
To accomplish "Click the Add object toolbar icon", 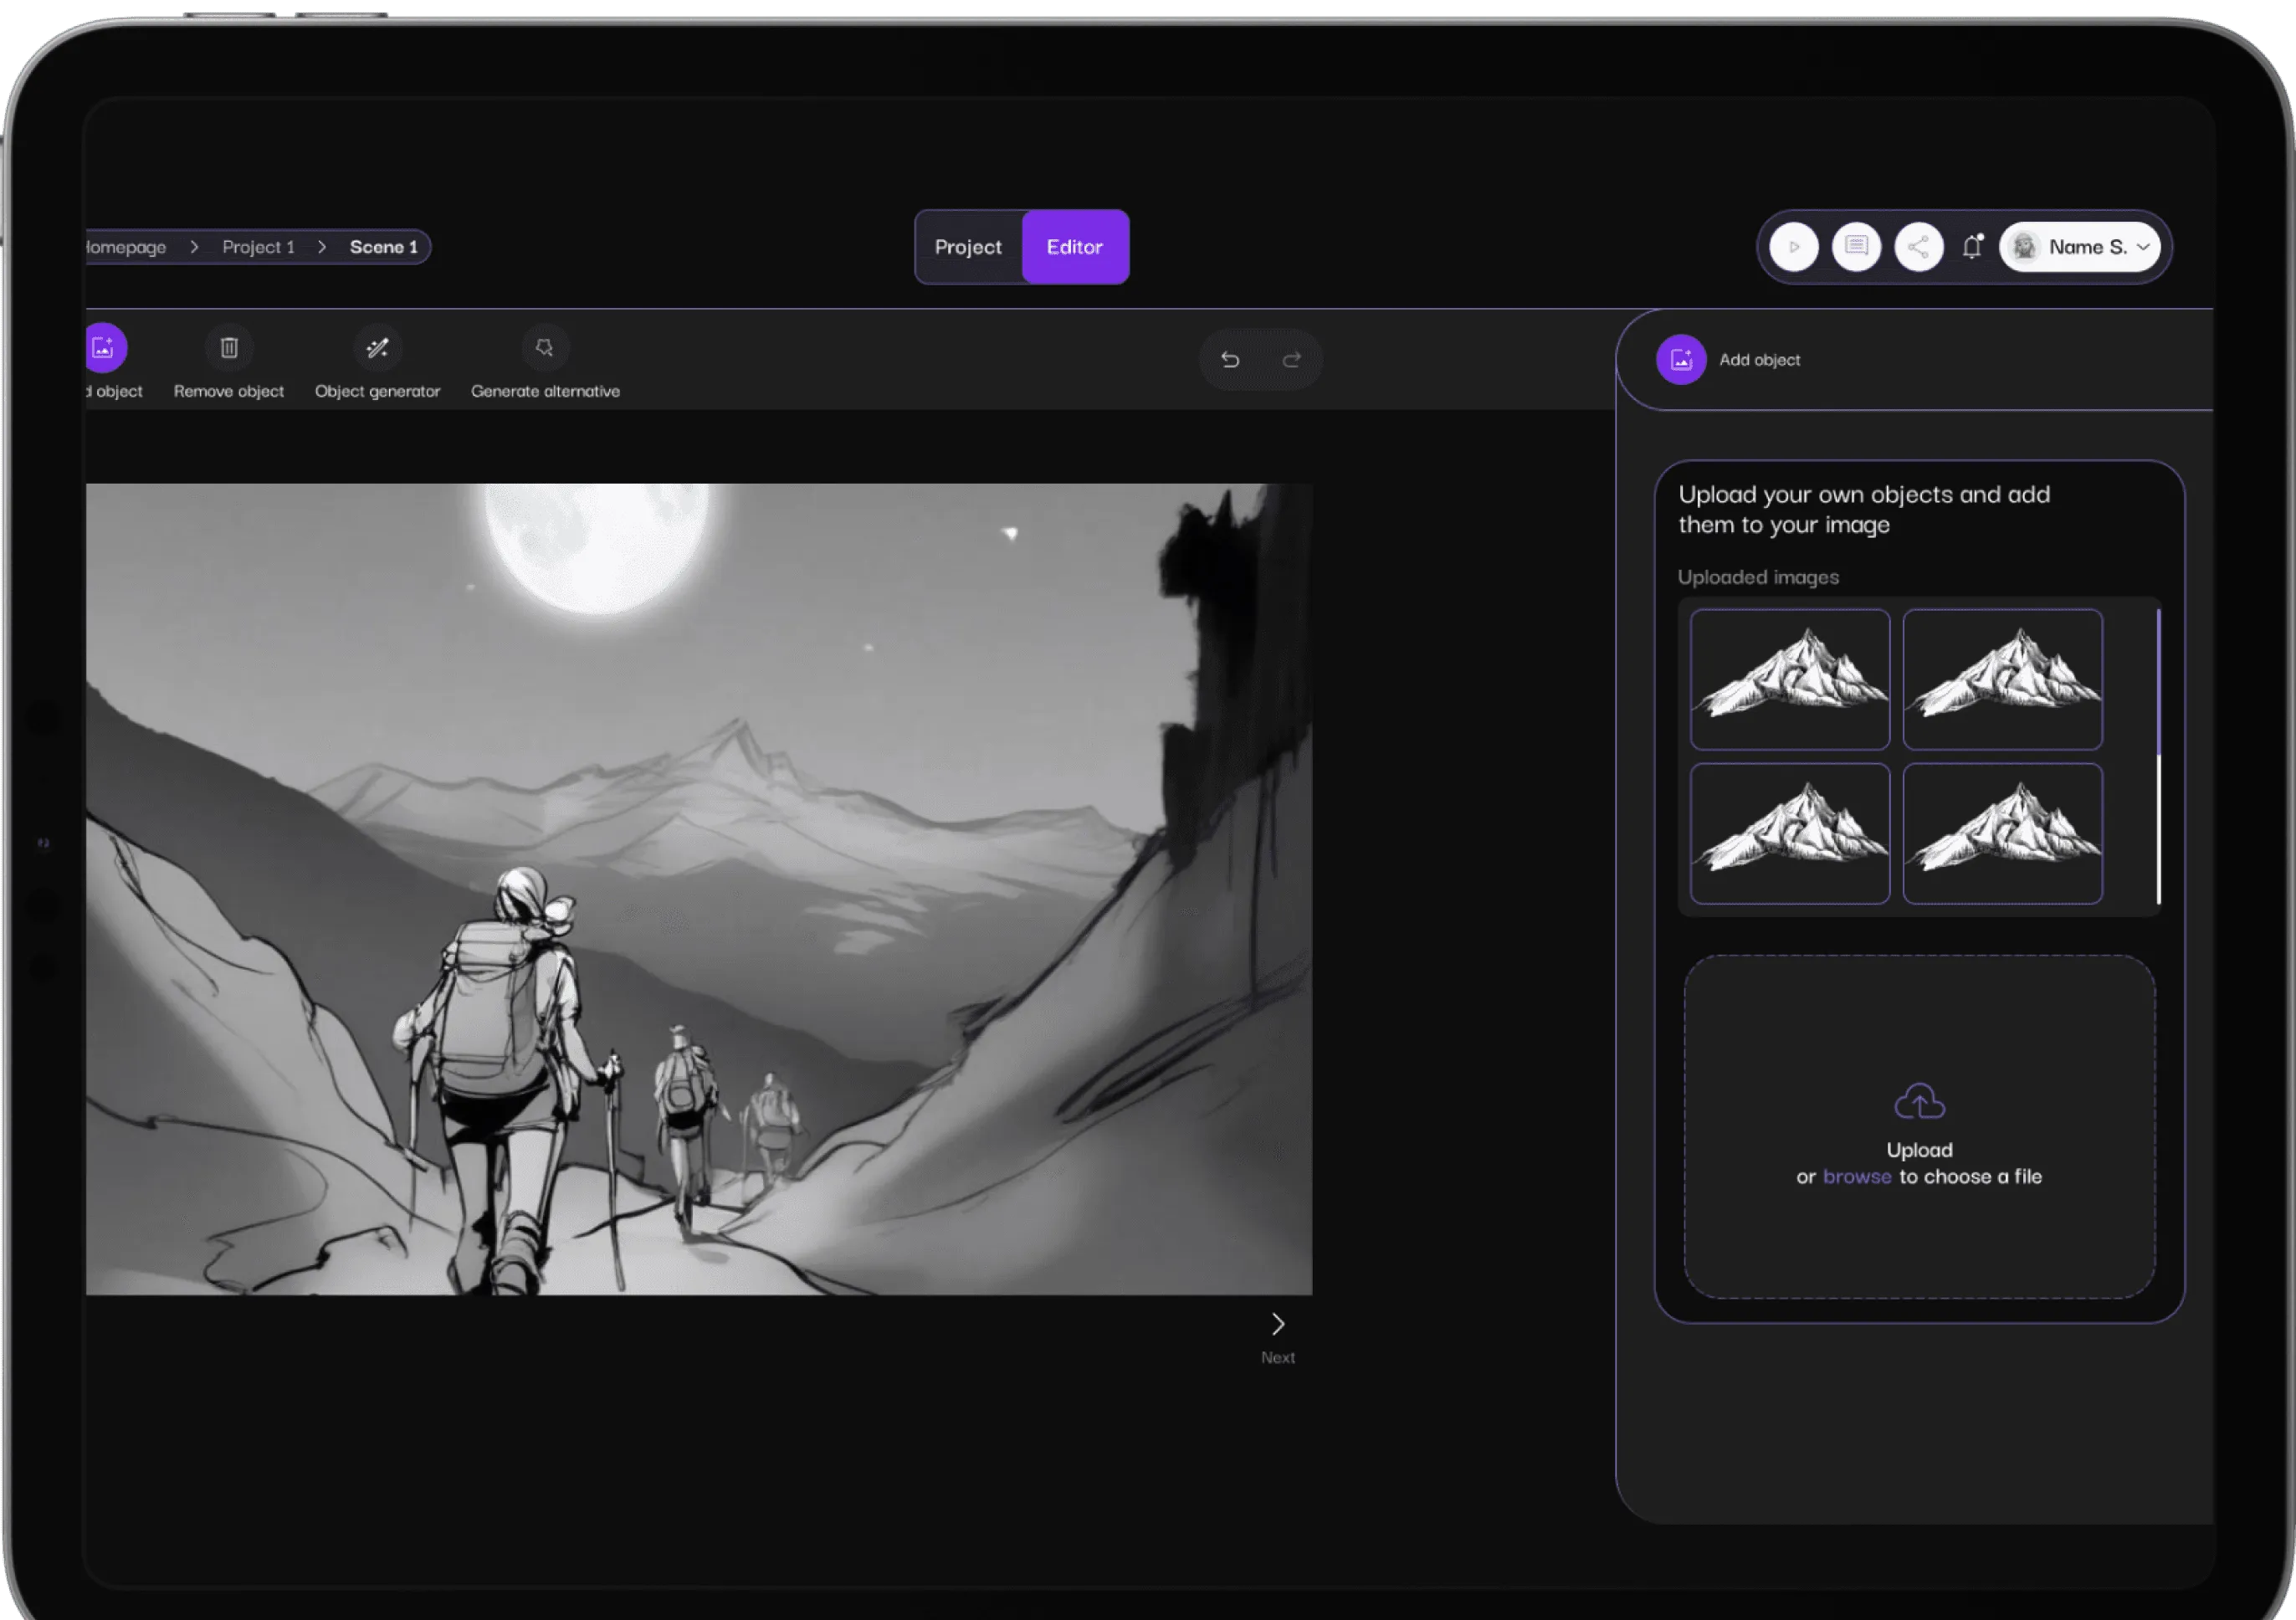I will pos(104,348).
